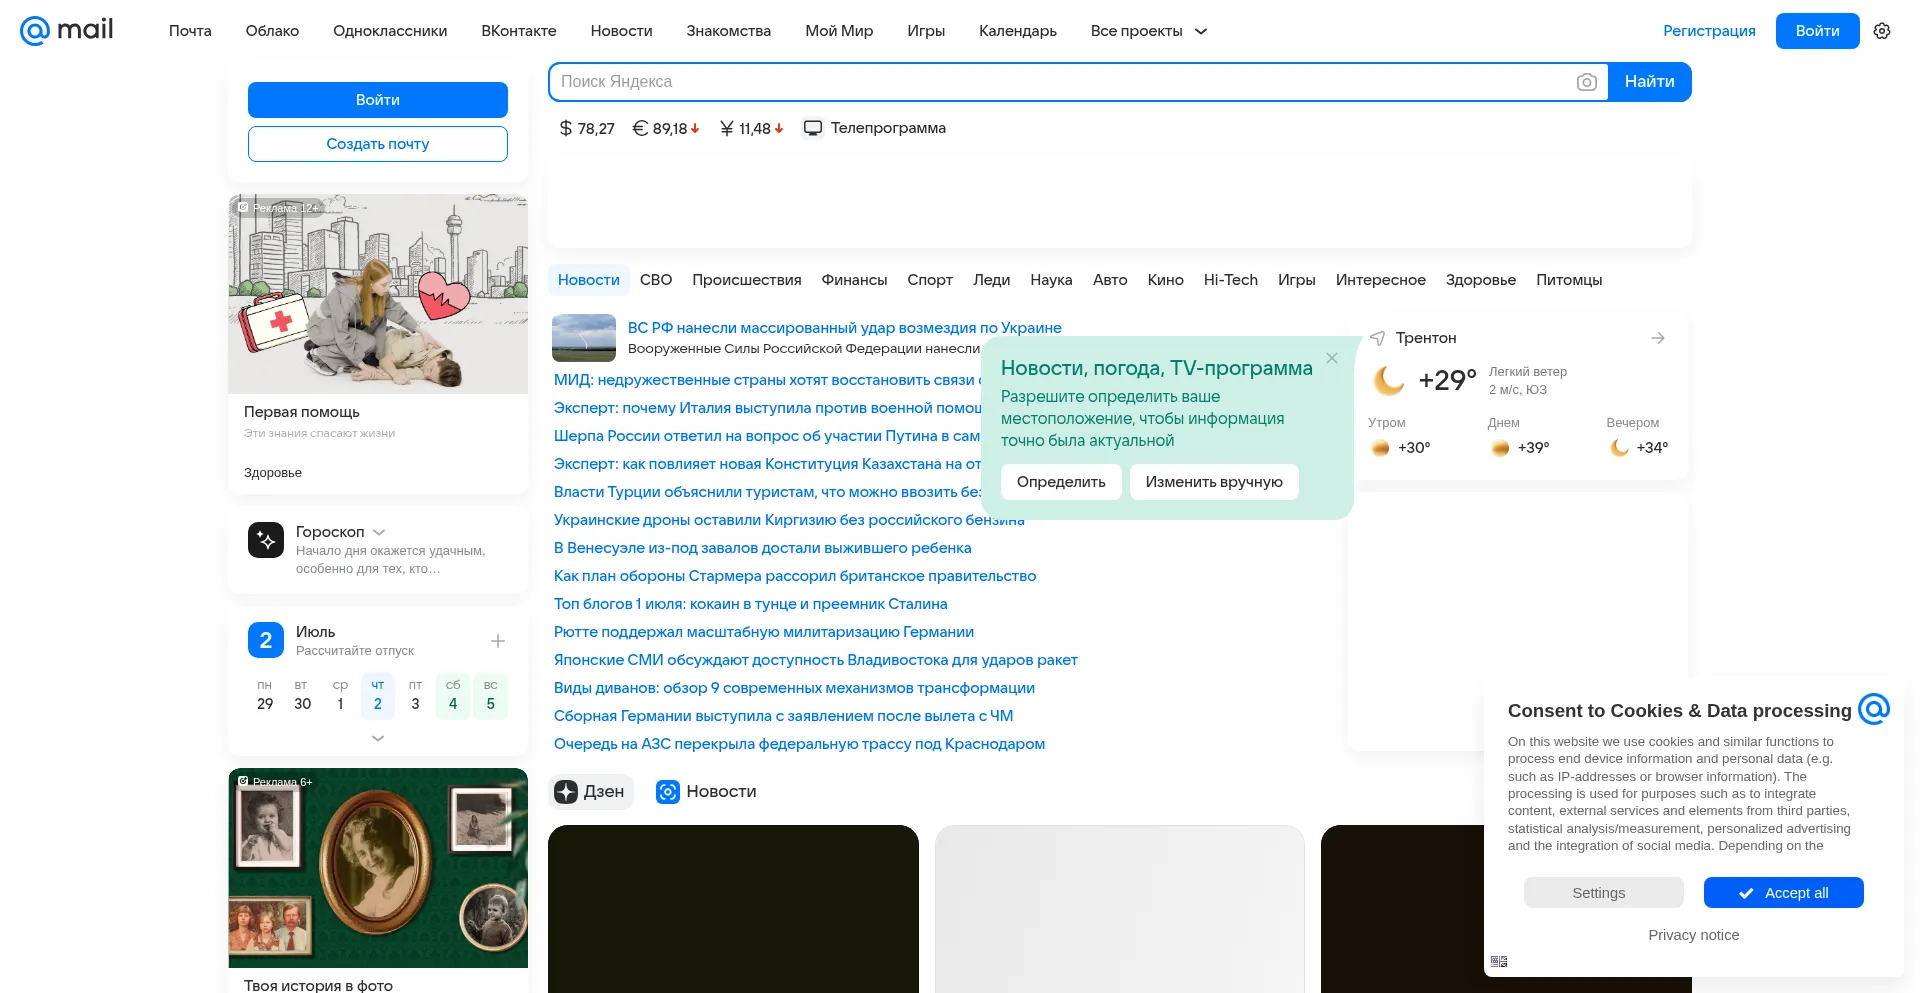The width and height of the screenshot is (1920, 993).
Task: Switch to the Спорт news tab
Action: (930, 280)
